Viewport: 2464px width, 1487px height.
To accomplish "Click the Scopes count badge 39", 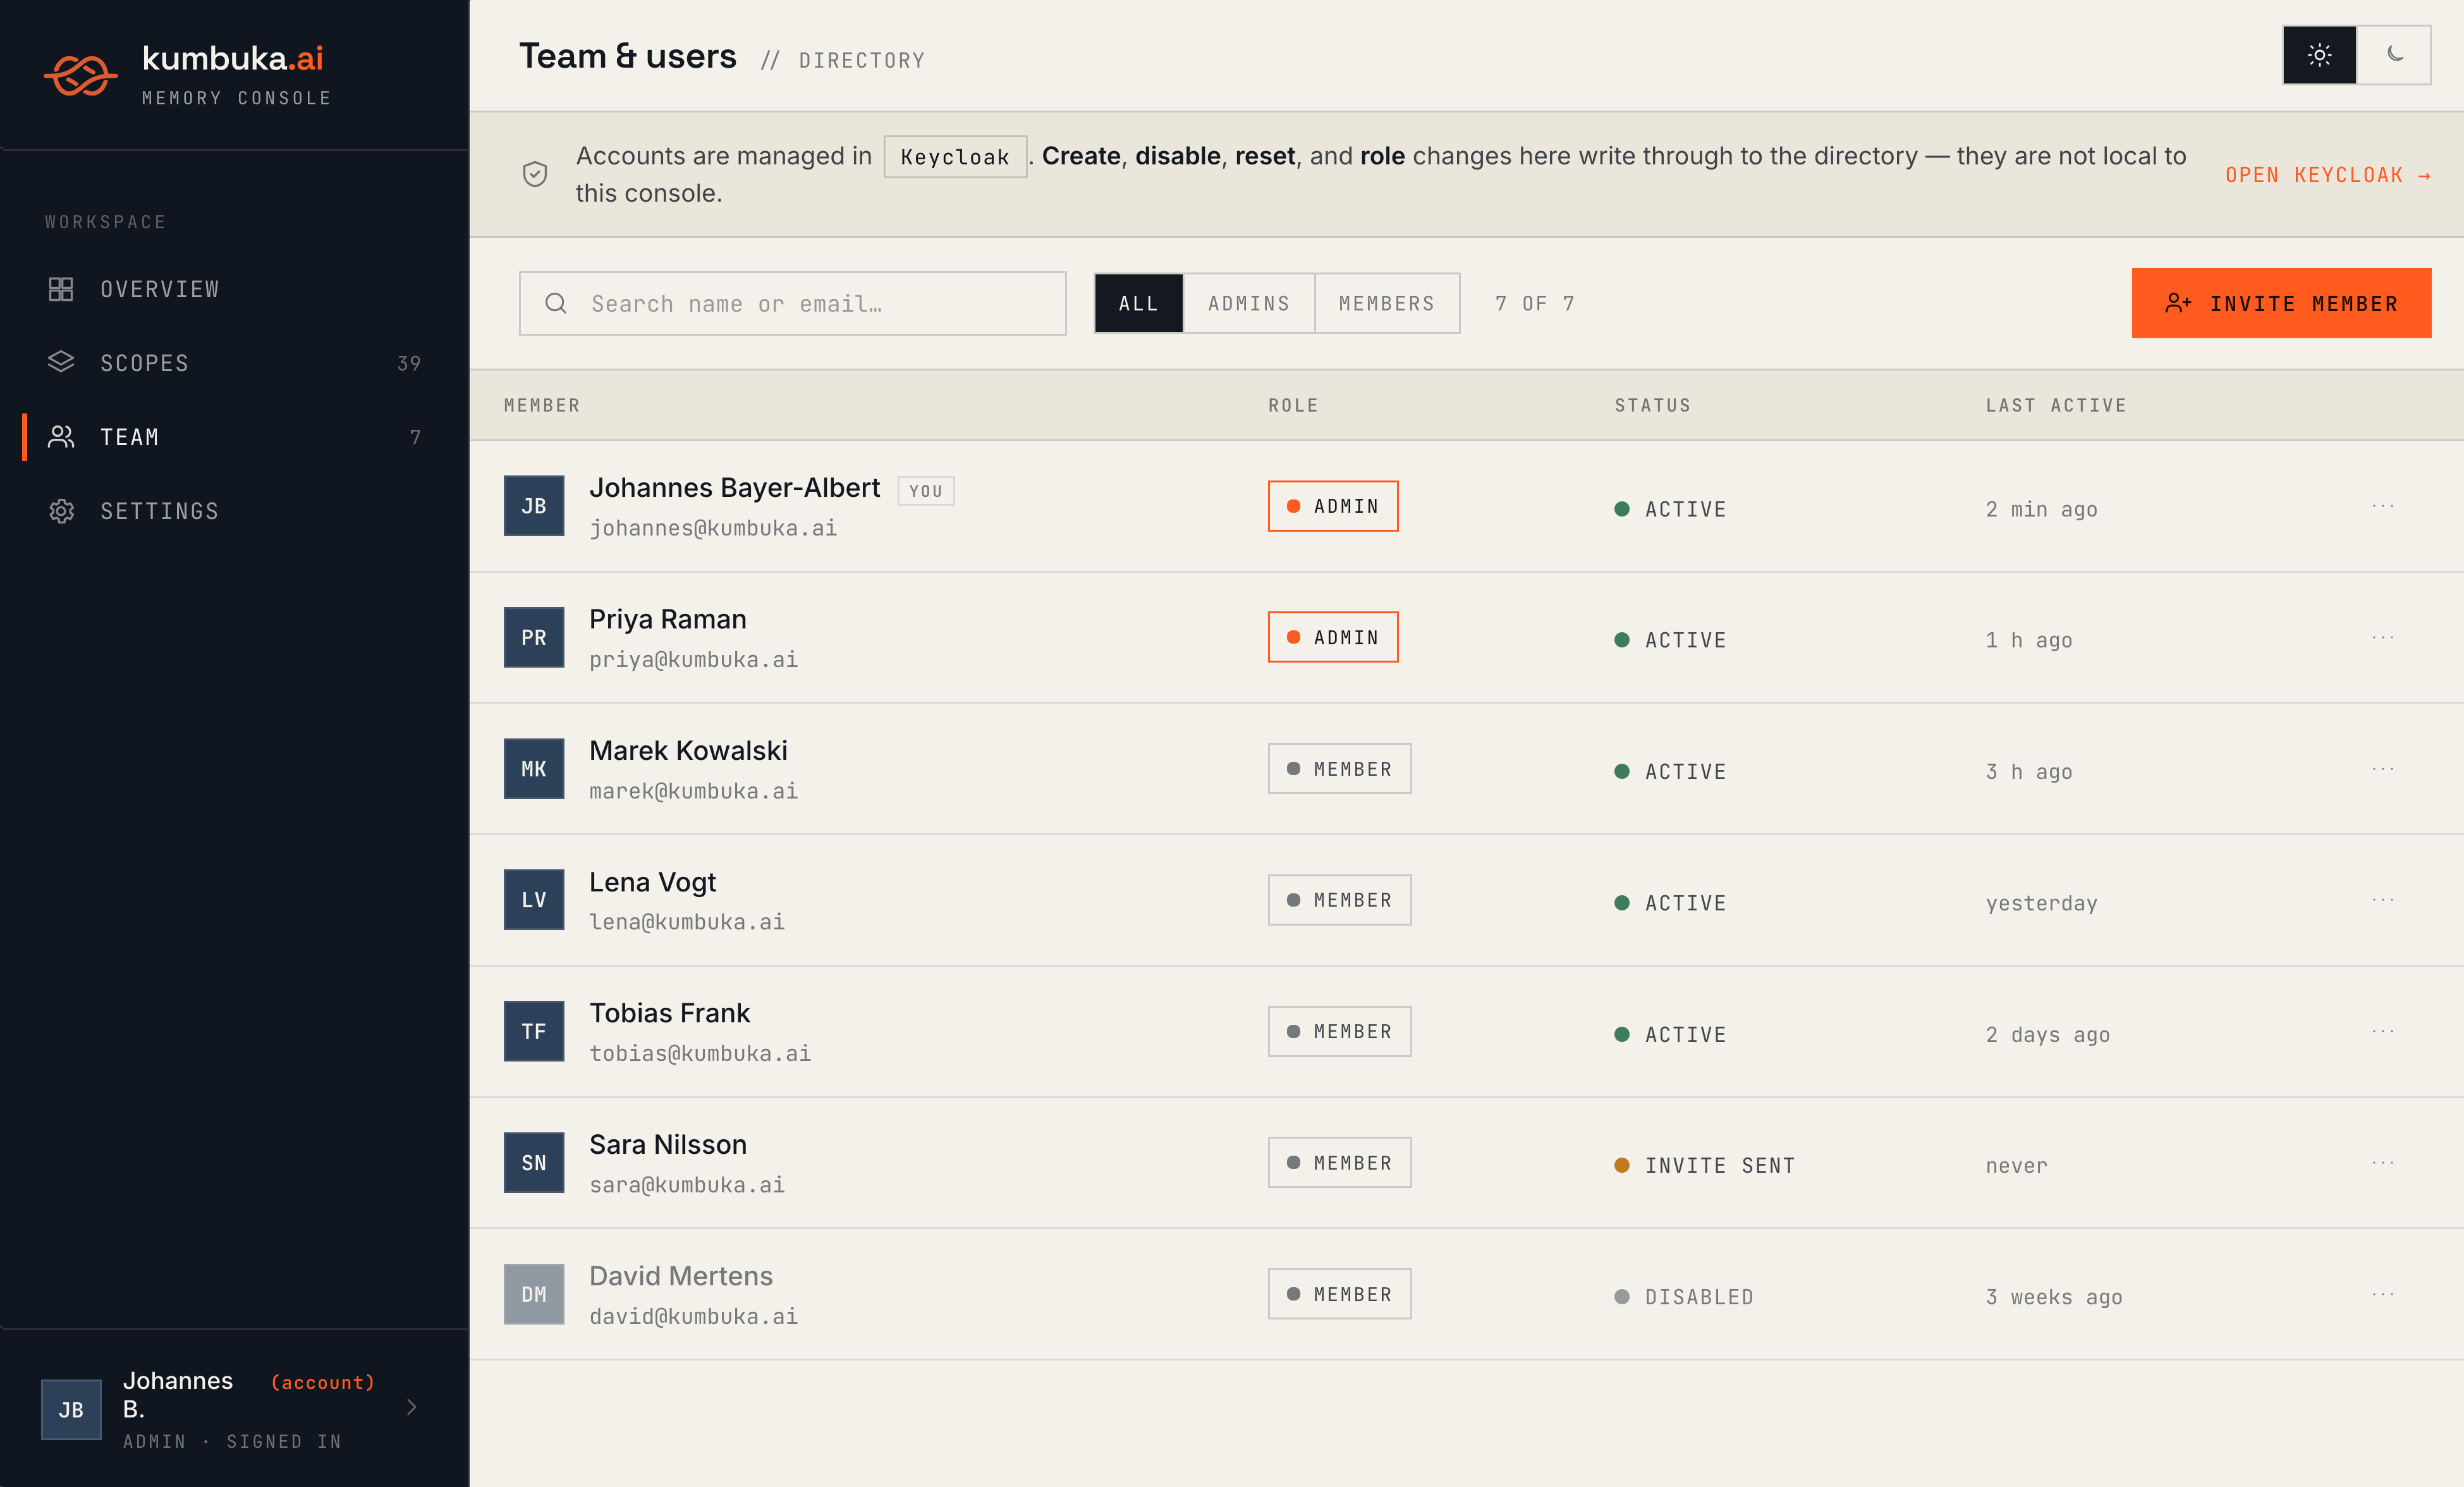I will (409, 363).
